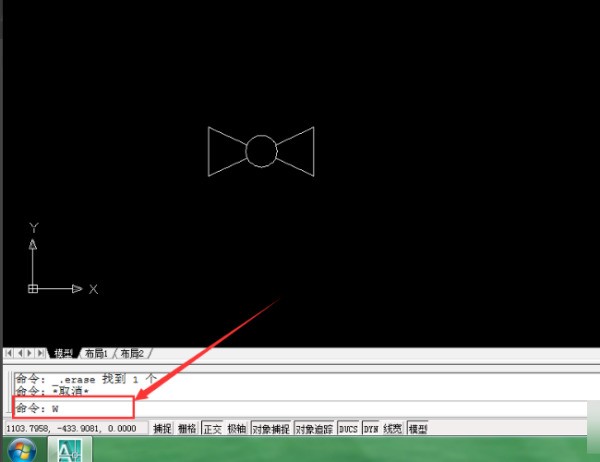600x462 pixels.
Task: Toggle 栅格 grid display
Action: [187, 429]
